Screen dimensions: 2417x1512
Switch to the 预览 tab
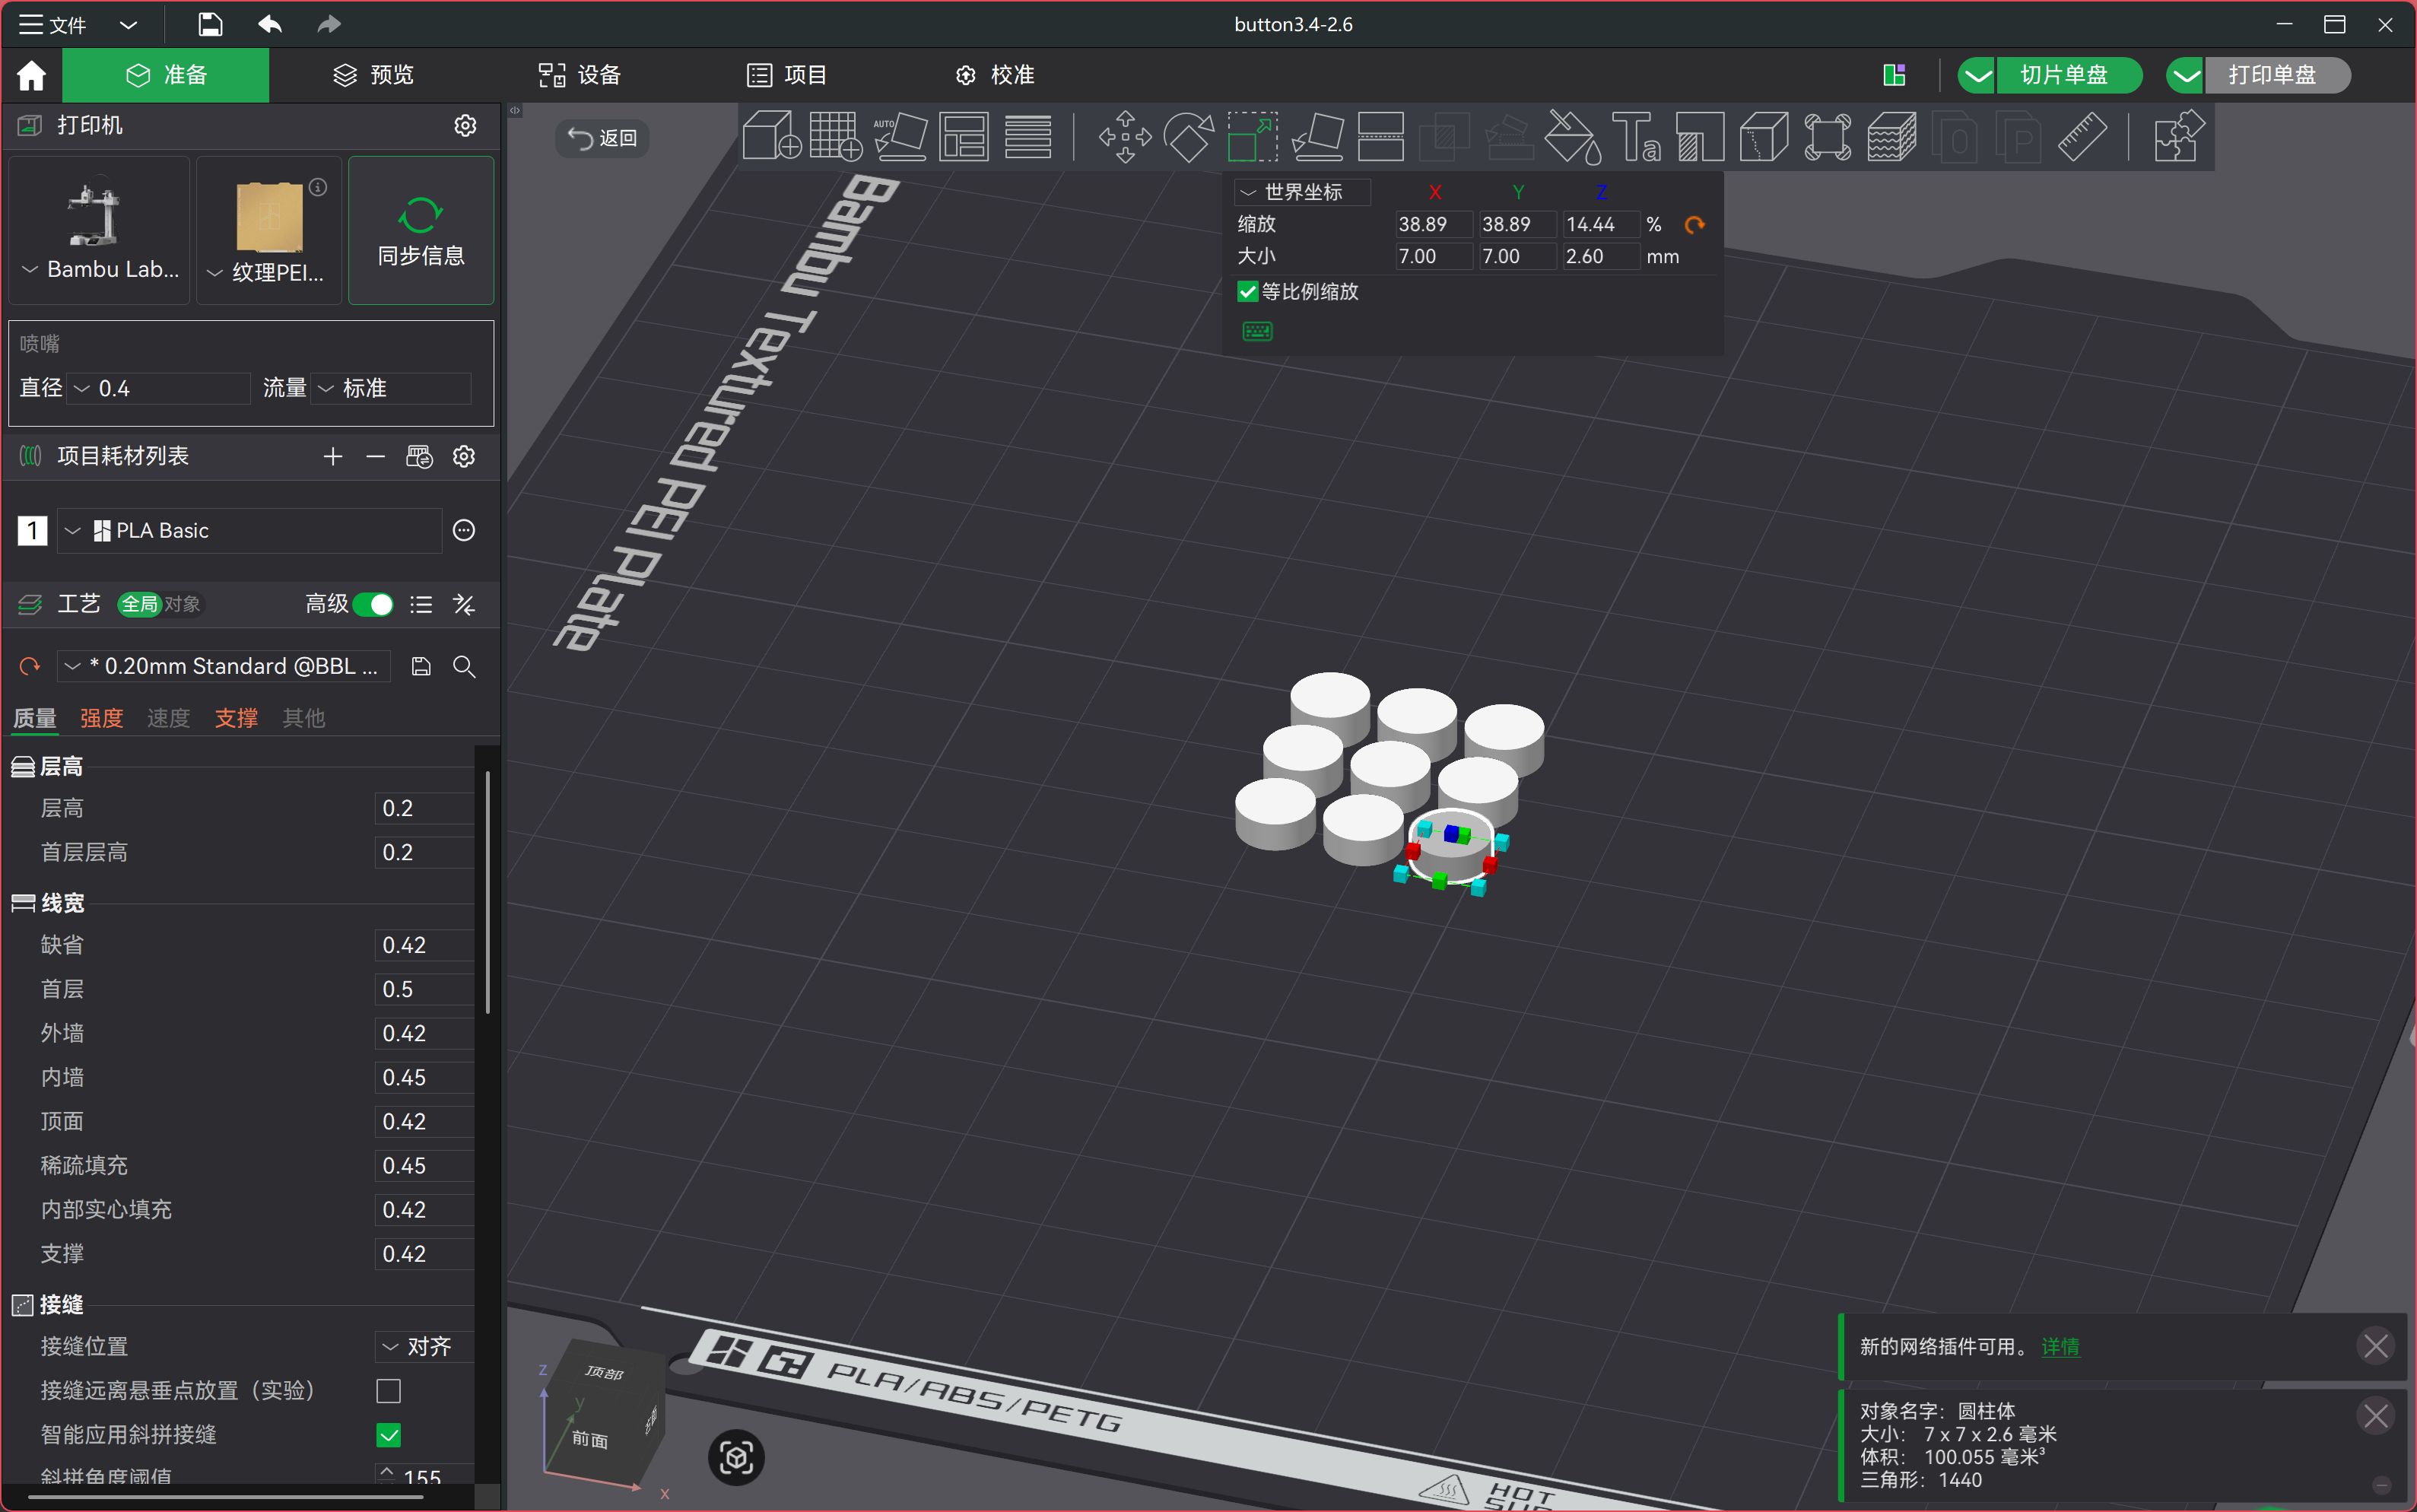[x=372, y=75]
